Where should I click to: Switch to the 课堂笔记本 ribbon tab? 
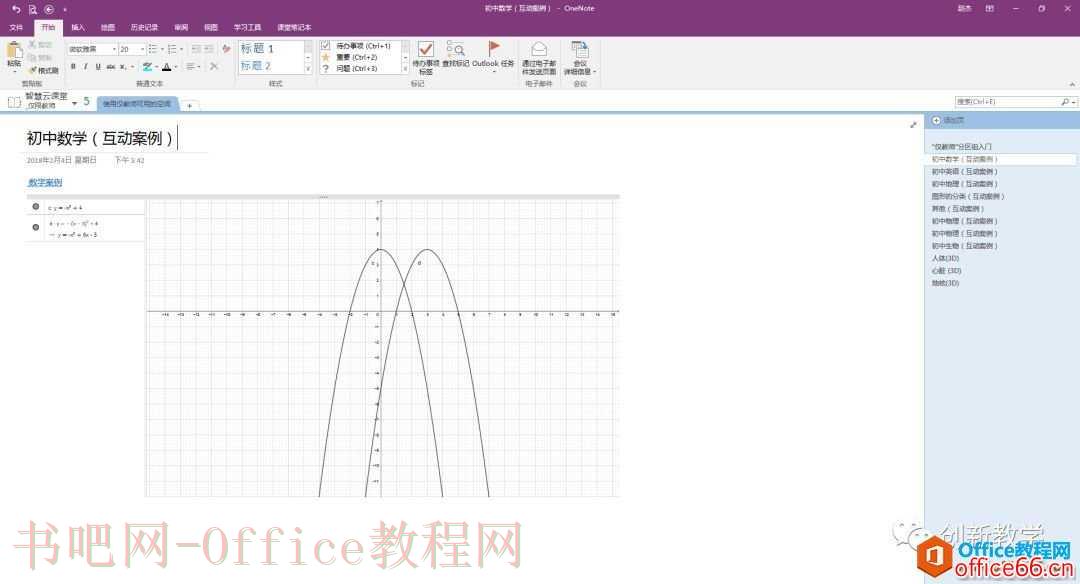tap(294, 28)
